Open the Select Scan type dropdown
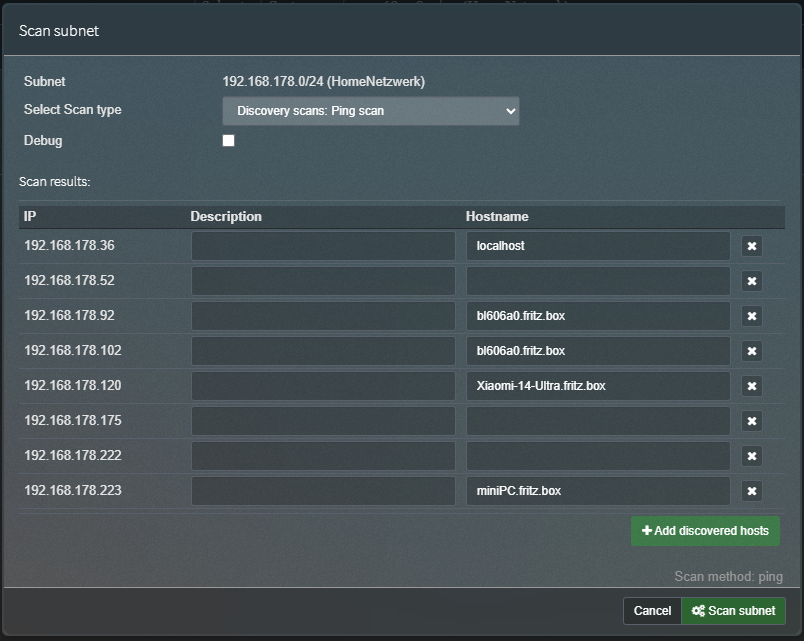Image resolution: width=804 pixels, height=641 pixels. [x=370, y=110]
